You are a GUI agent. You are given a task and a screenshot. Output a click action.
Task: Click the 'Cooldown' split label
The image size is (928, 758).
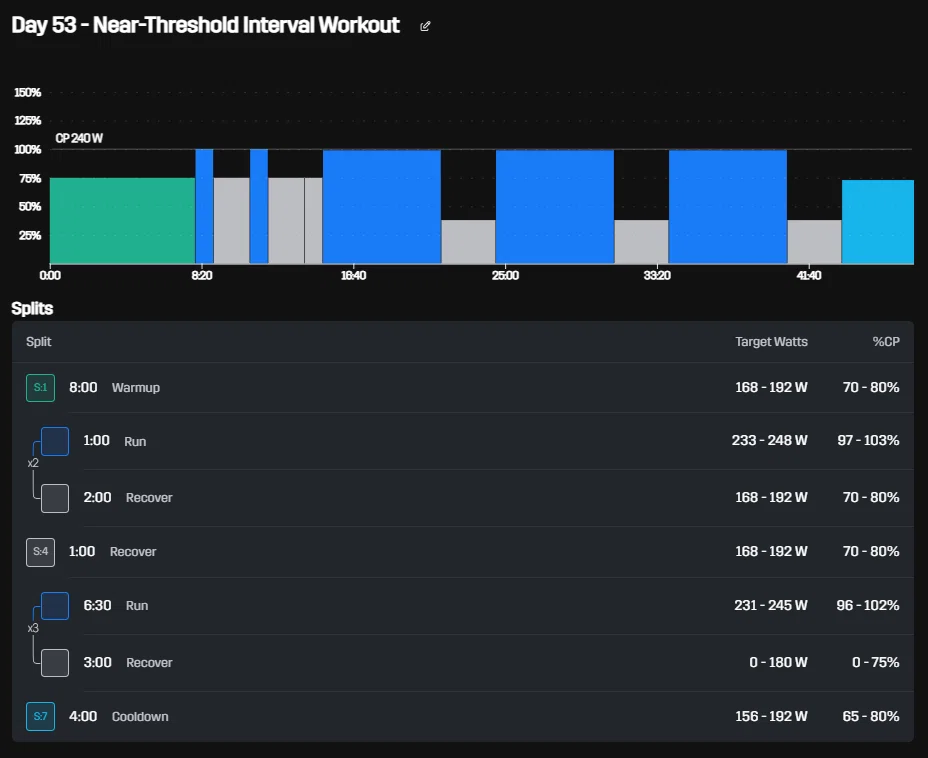click(x=140, y=717)
